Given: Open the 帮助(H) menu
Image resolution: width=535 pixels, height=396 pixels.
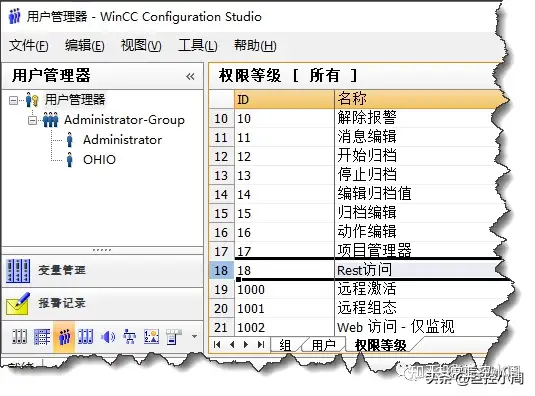Looking at the screenshot, I should point(255,45).
